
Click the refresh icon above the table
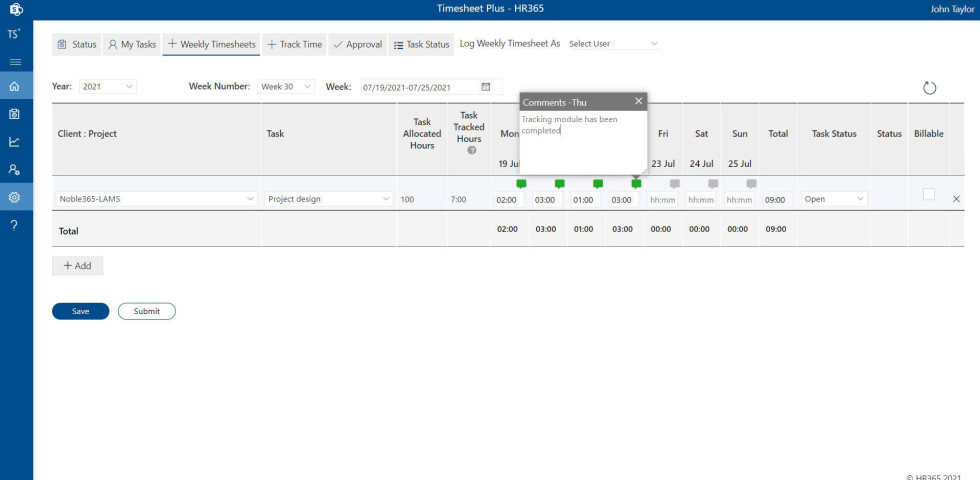point(929,88)
